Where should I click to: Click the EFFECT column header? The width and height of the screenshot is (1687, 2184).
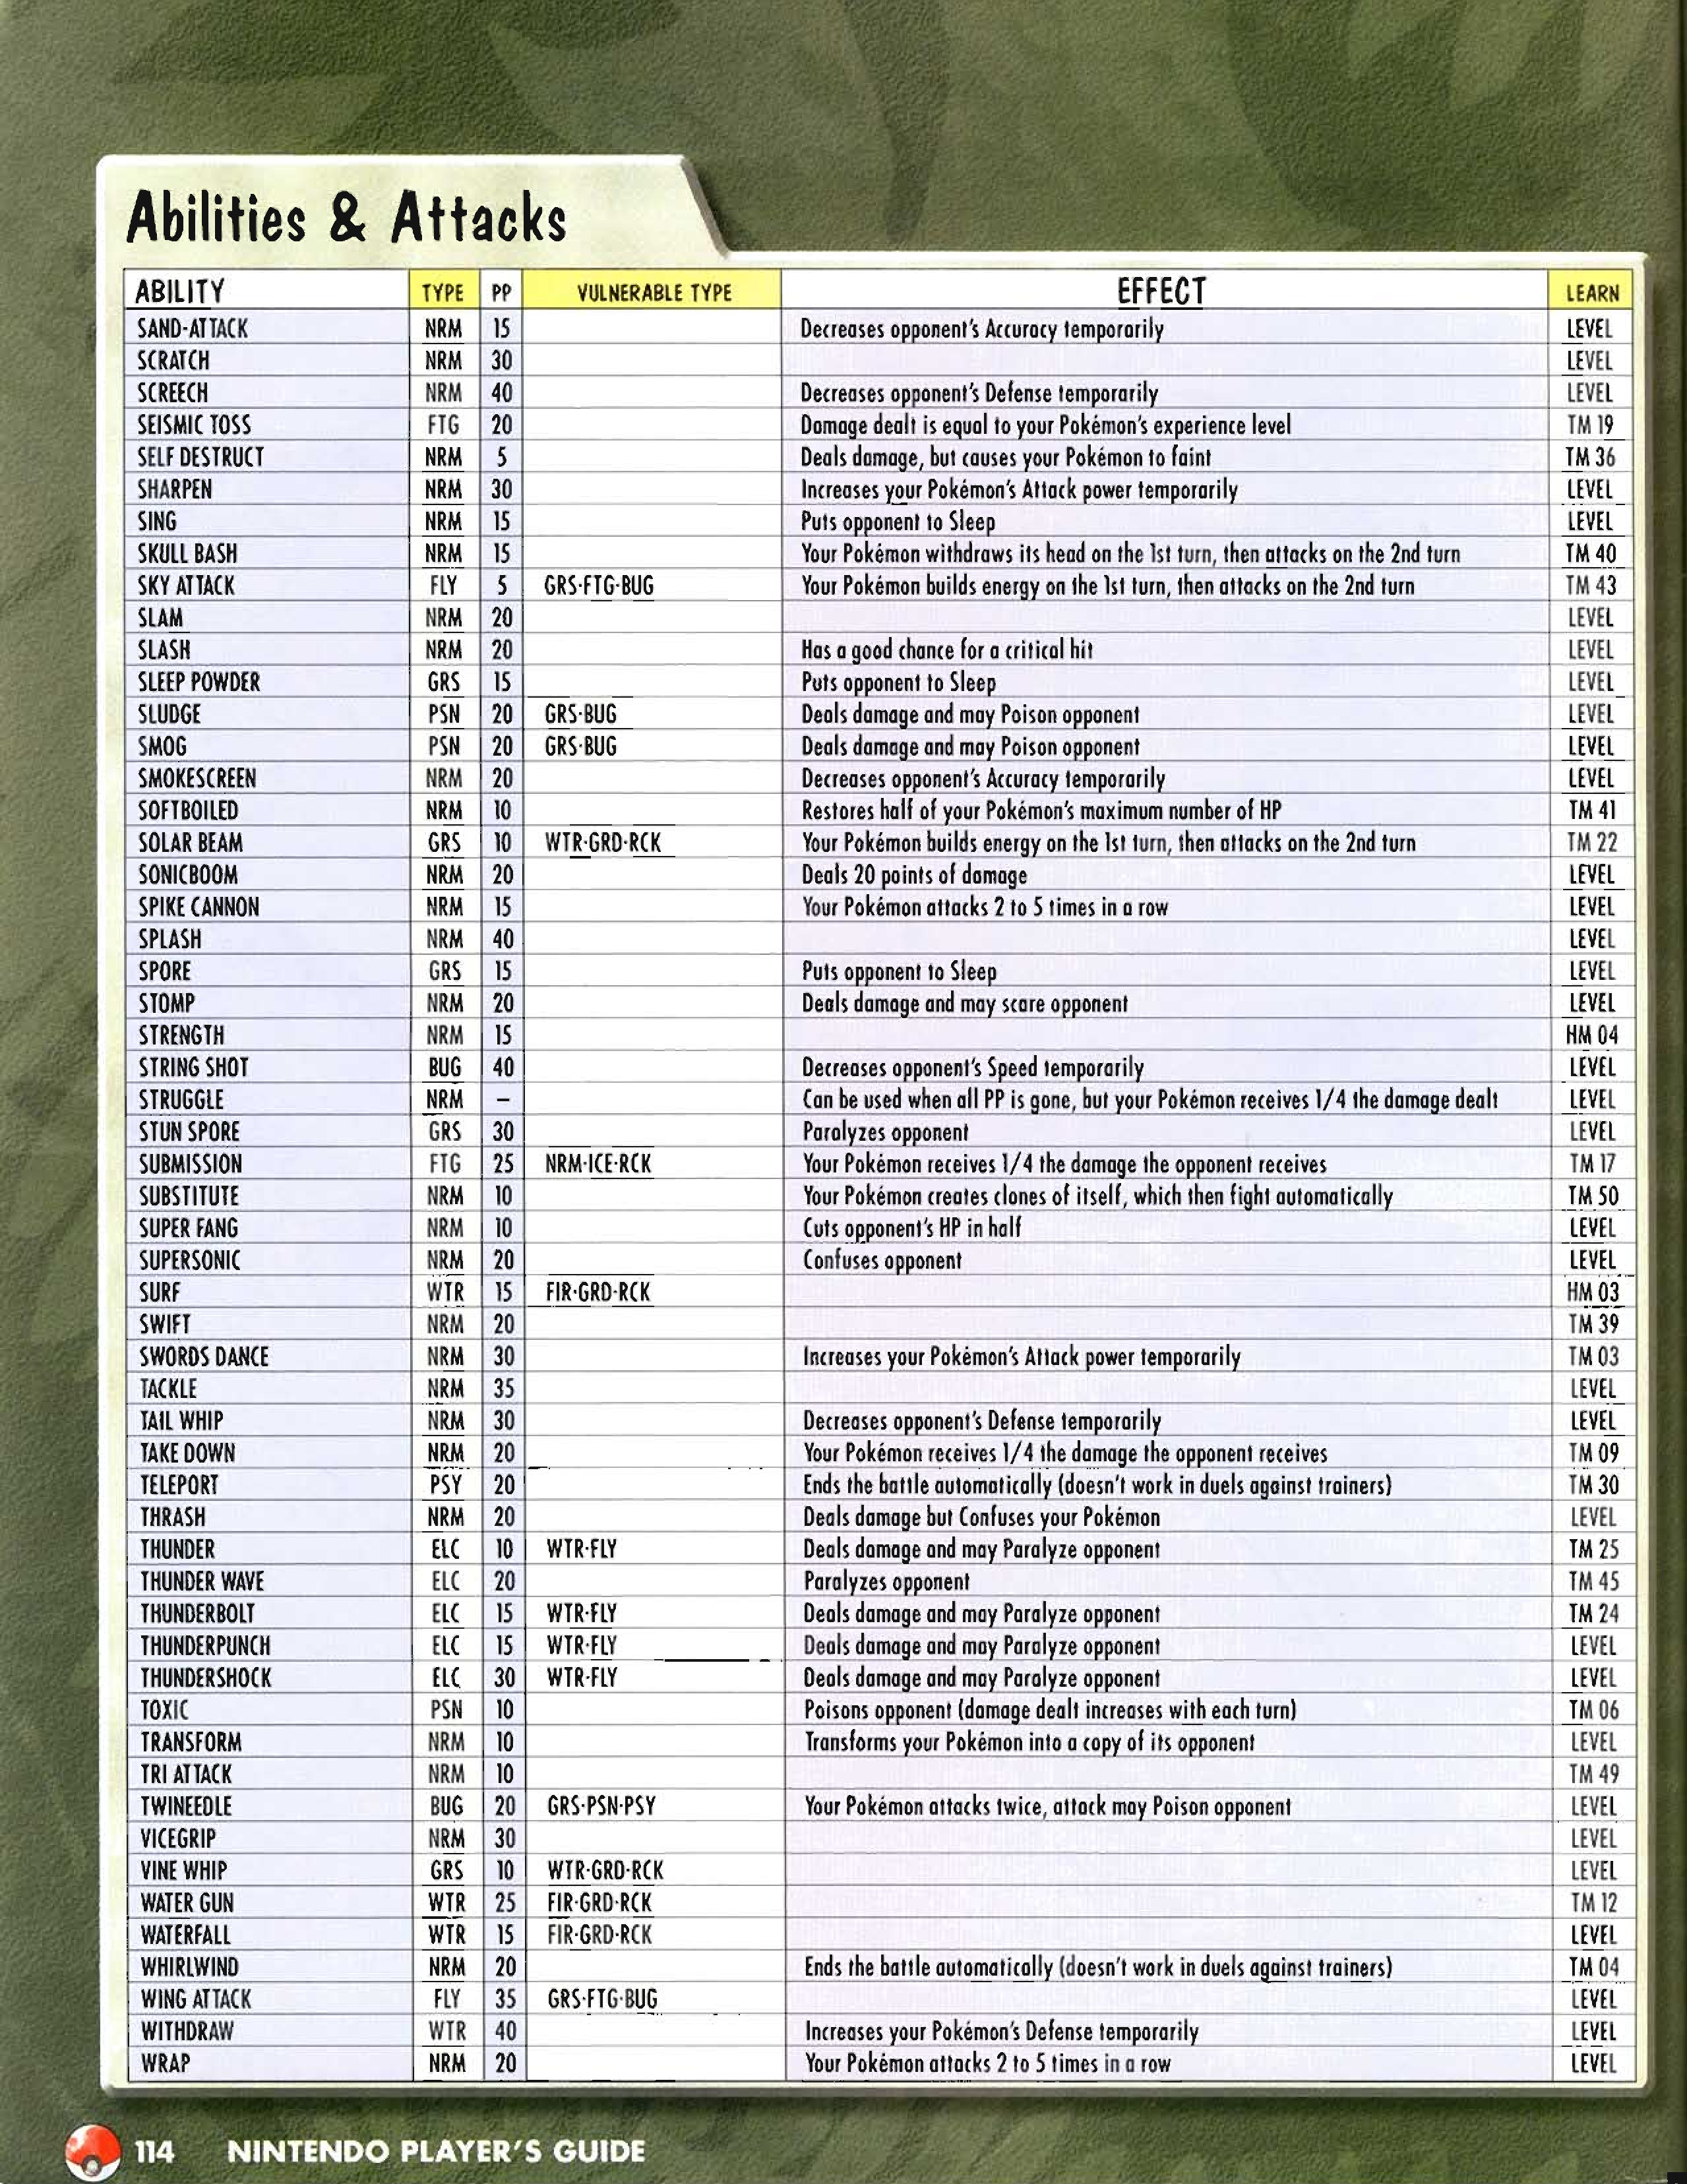click(x=1161, y=291)
